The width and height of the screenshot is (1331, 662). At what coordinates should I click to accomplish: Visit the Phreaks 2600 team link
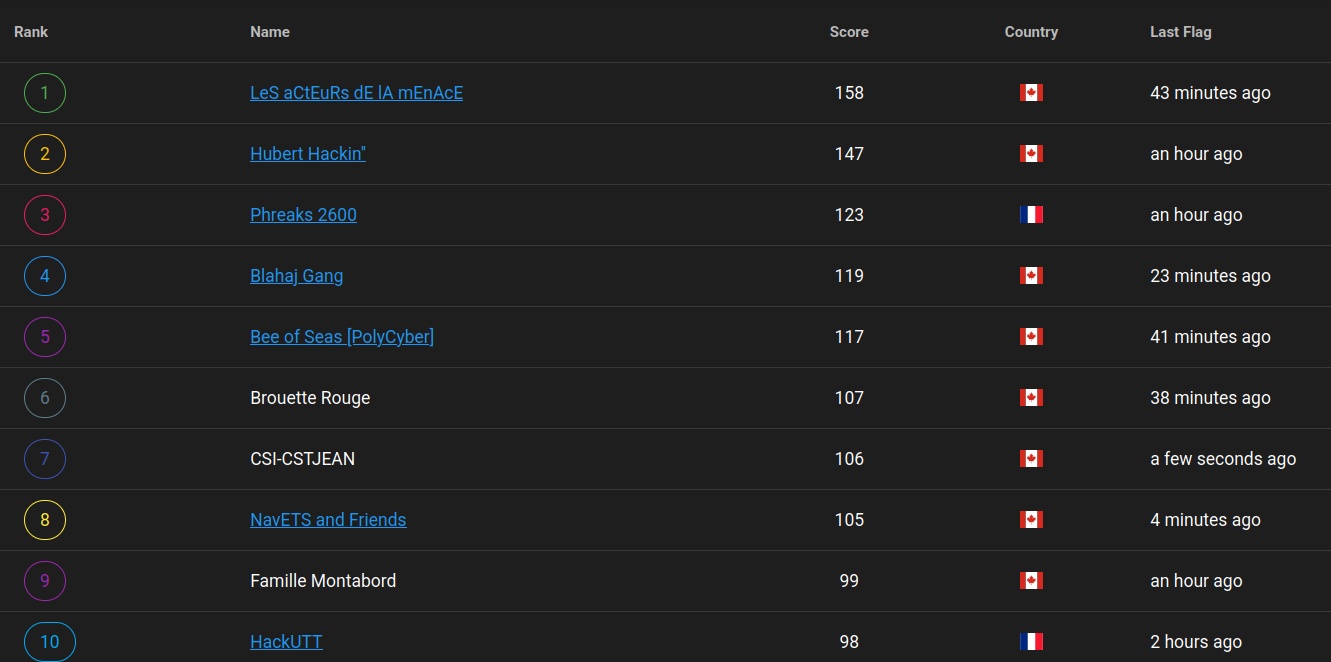coord(303,215)
